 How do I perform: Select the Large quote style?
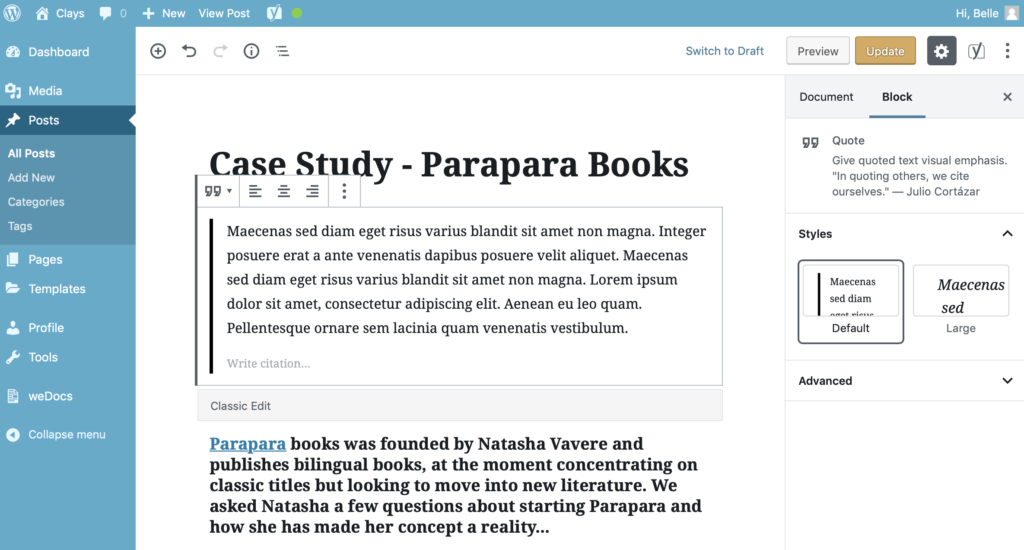point(961,301)
